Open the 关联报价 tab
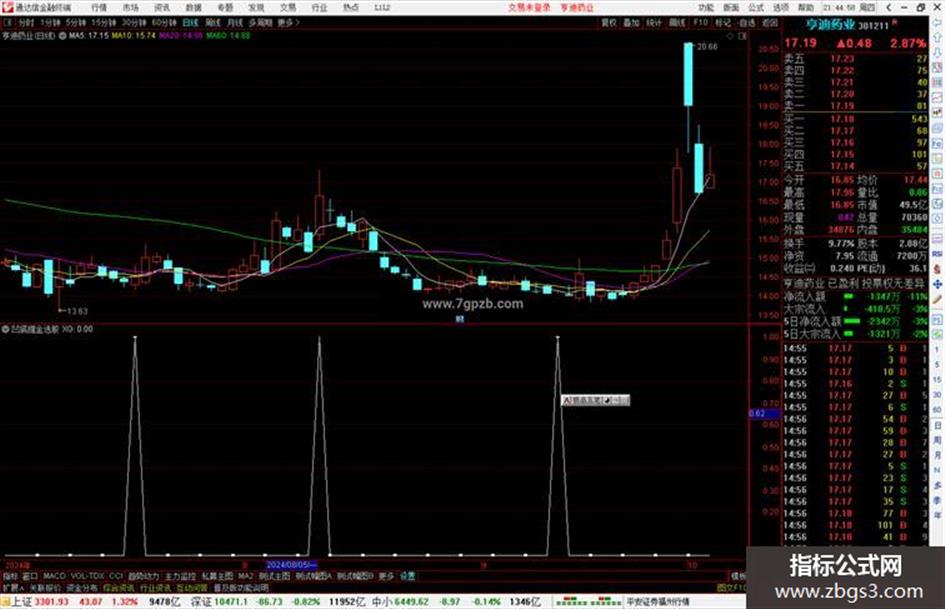945x609 pixels. point(45,587)
